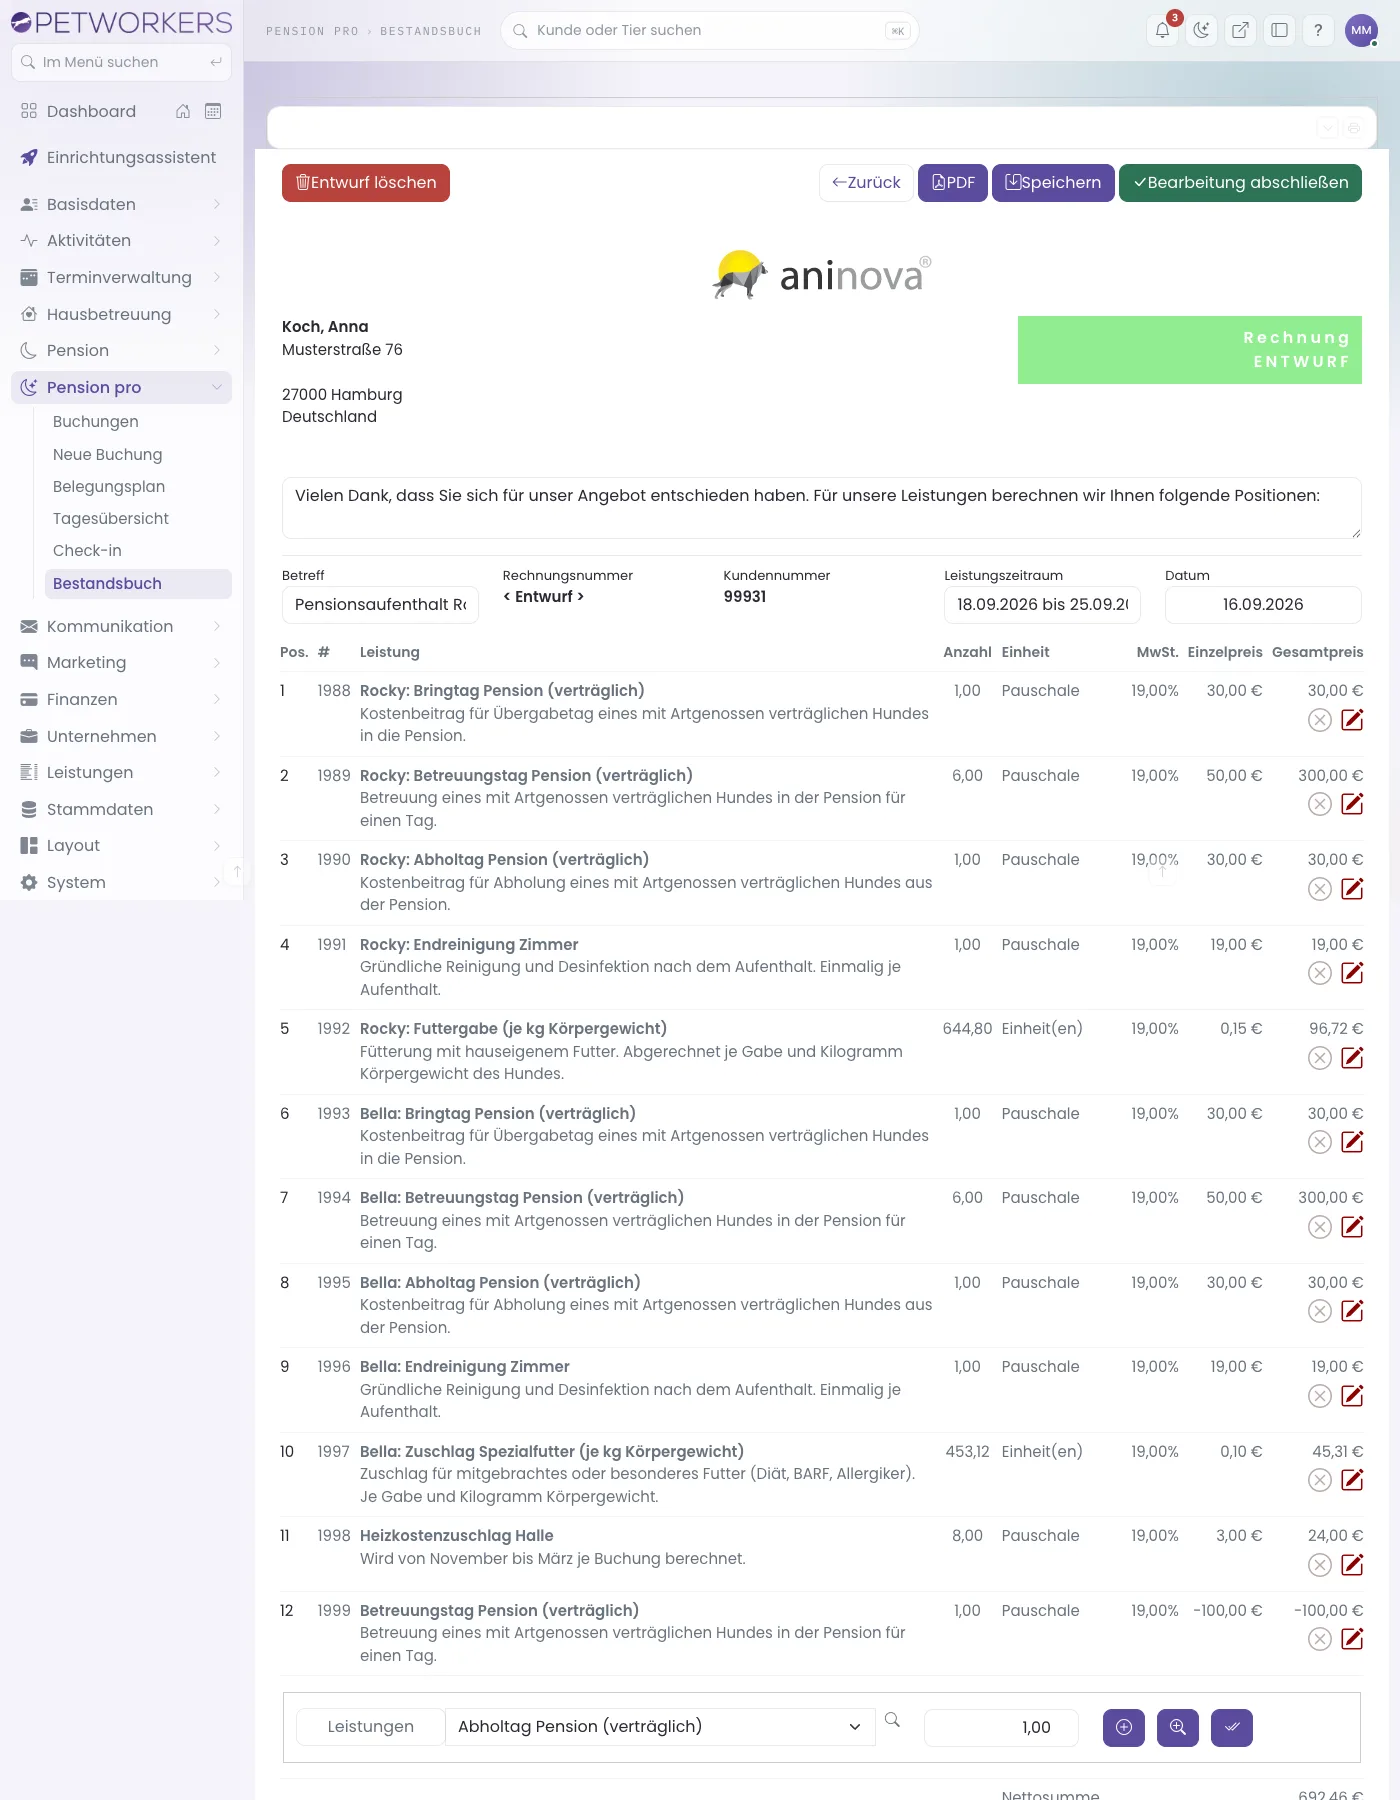Open external link icon in header
1400x1800 pixels.
pyautogui.click(x=1240, y=30)
